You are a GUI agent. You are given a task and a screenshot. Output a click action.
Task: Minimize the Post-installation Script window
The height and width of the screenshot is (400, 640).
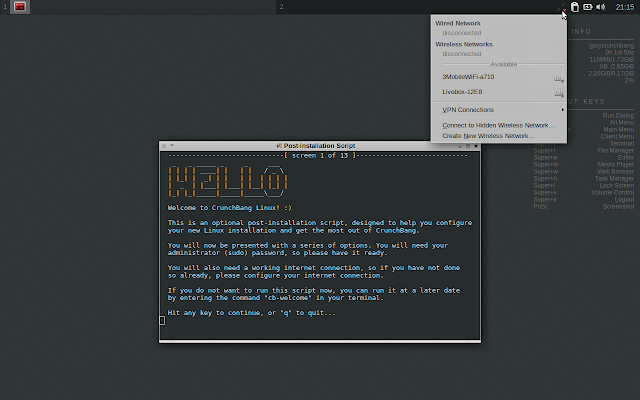tap(460, 146)
